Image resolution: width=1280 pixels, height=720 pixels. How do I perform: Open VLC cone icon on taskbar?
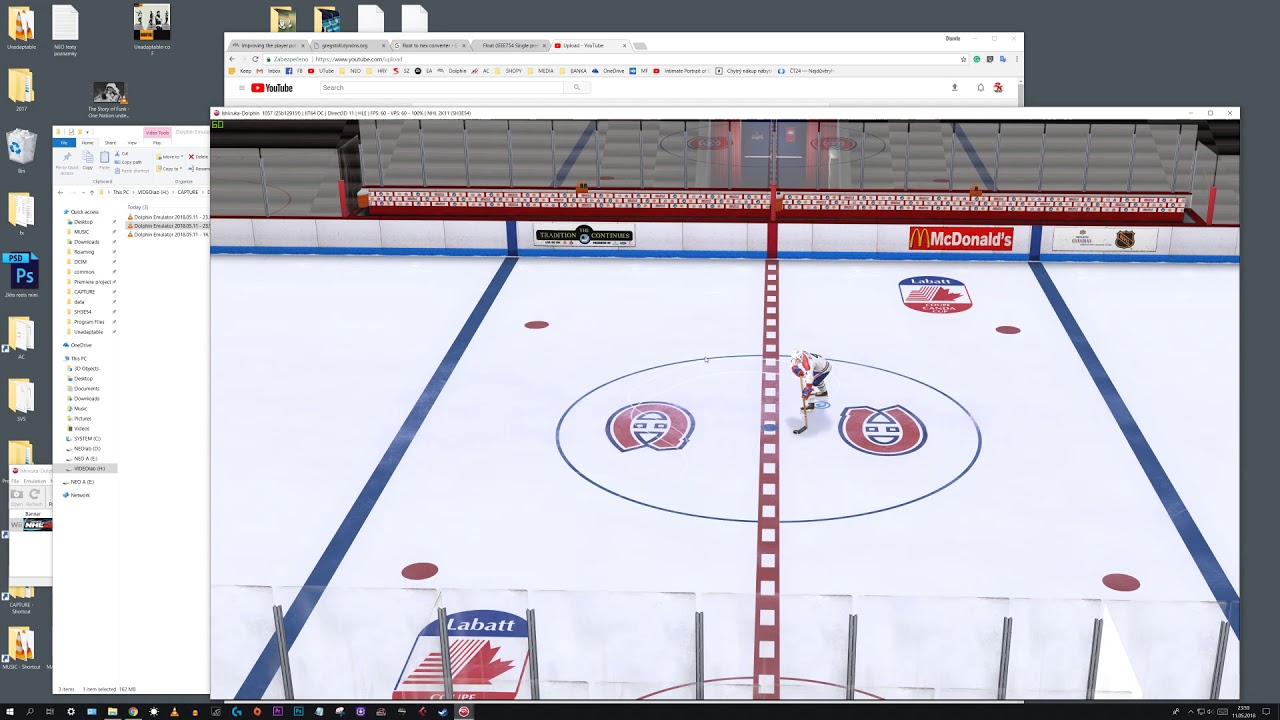(x=174, y=711)
